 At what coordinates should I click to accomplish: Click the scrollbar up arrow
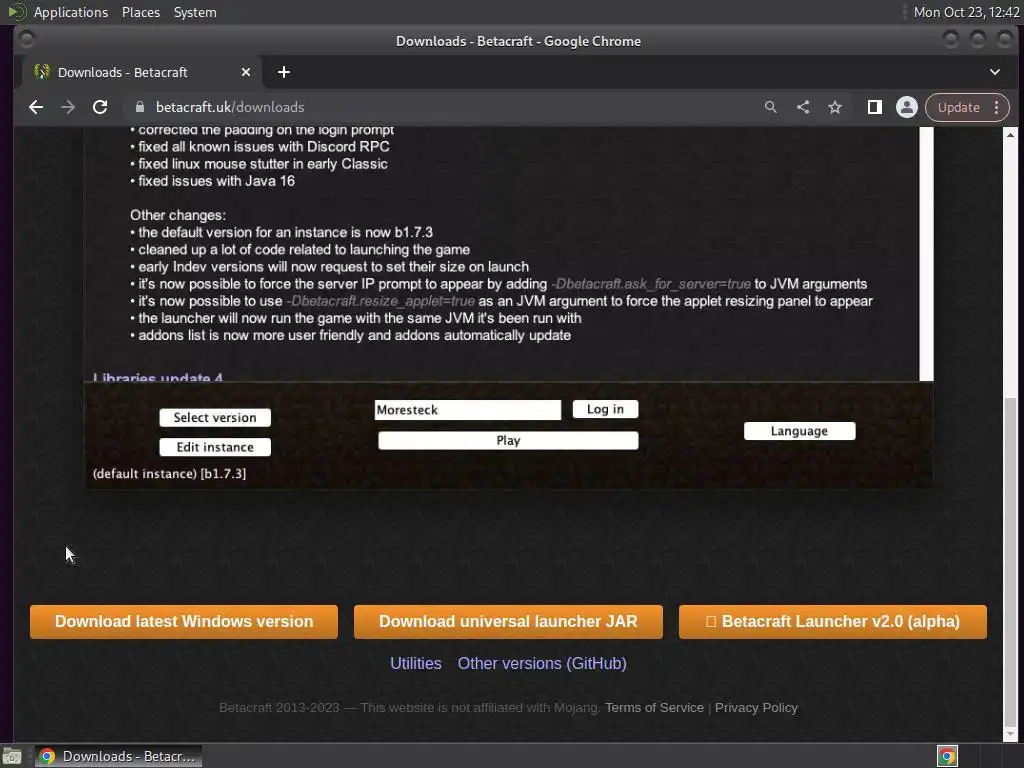point(1010,135)
